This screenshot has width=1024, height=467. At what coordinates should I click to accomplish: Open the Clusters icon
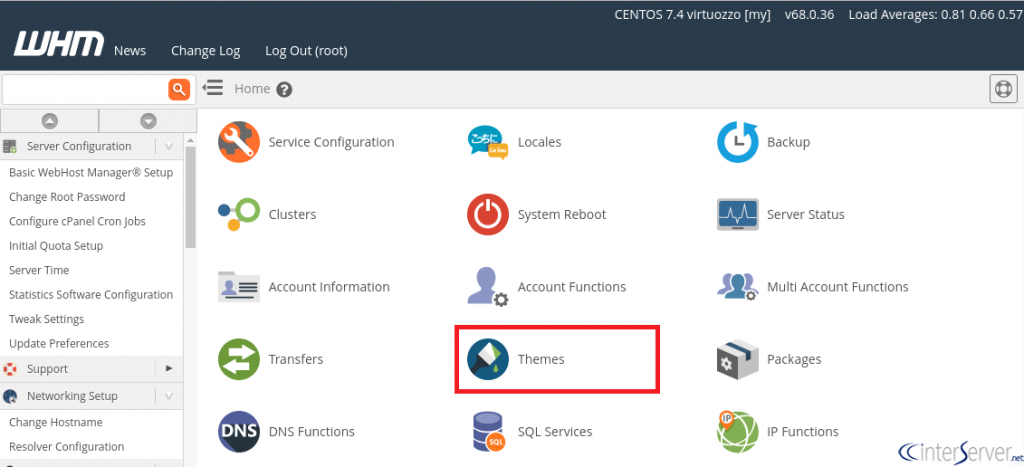pos(239,214)
